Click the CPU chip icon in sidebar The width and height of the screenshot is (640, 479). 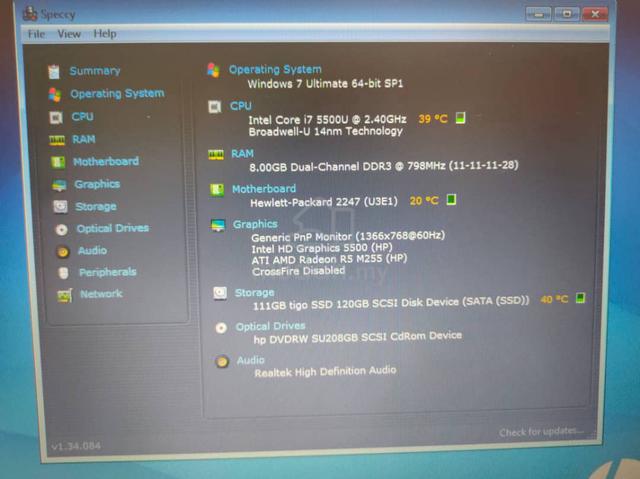(56, 118)
